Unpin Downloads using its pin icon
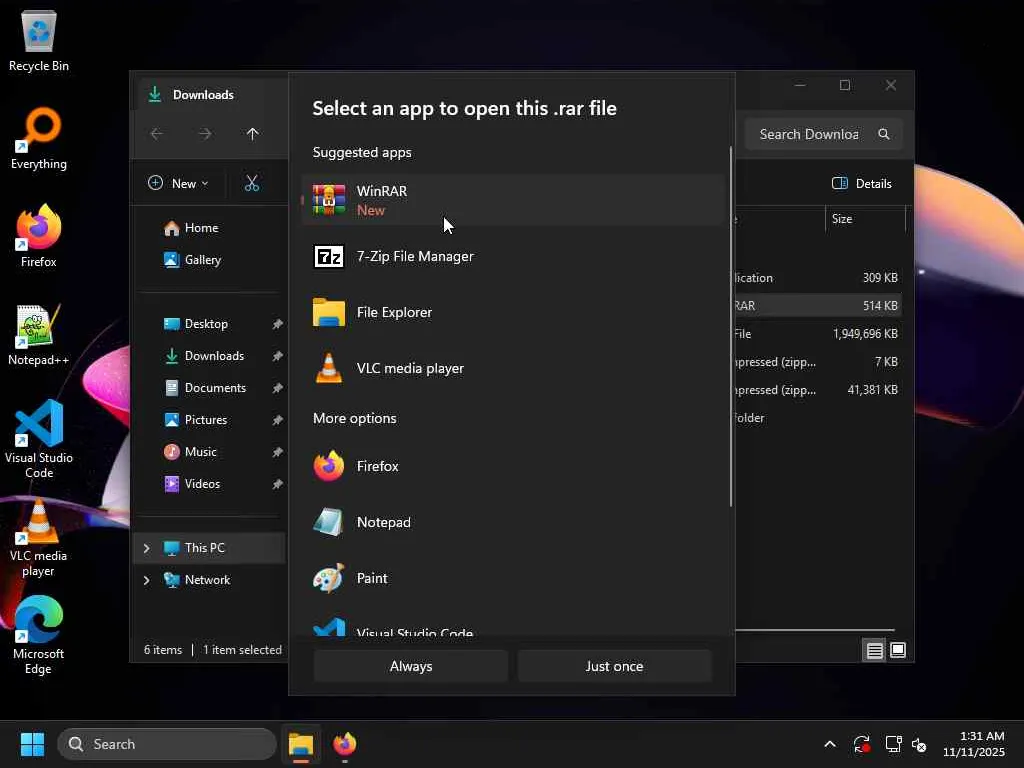This screenshot has width=1024, height=768. (278, 356)
